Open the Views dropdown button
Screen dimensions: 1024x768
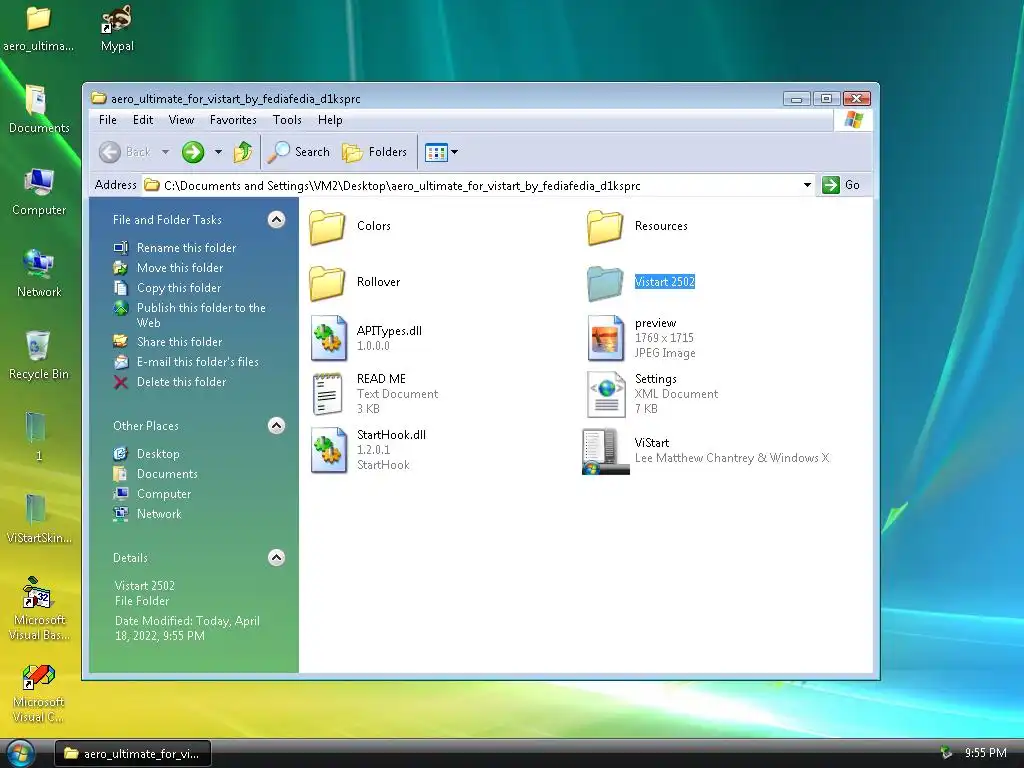tap(441, 152)
